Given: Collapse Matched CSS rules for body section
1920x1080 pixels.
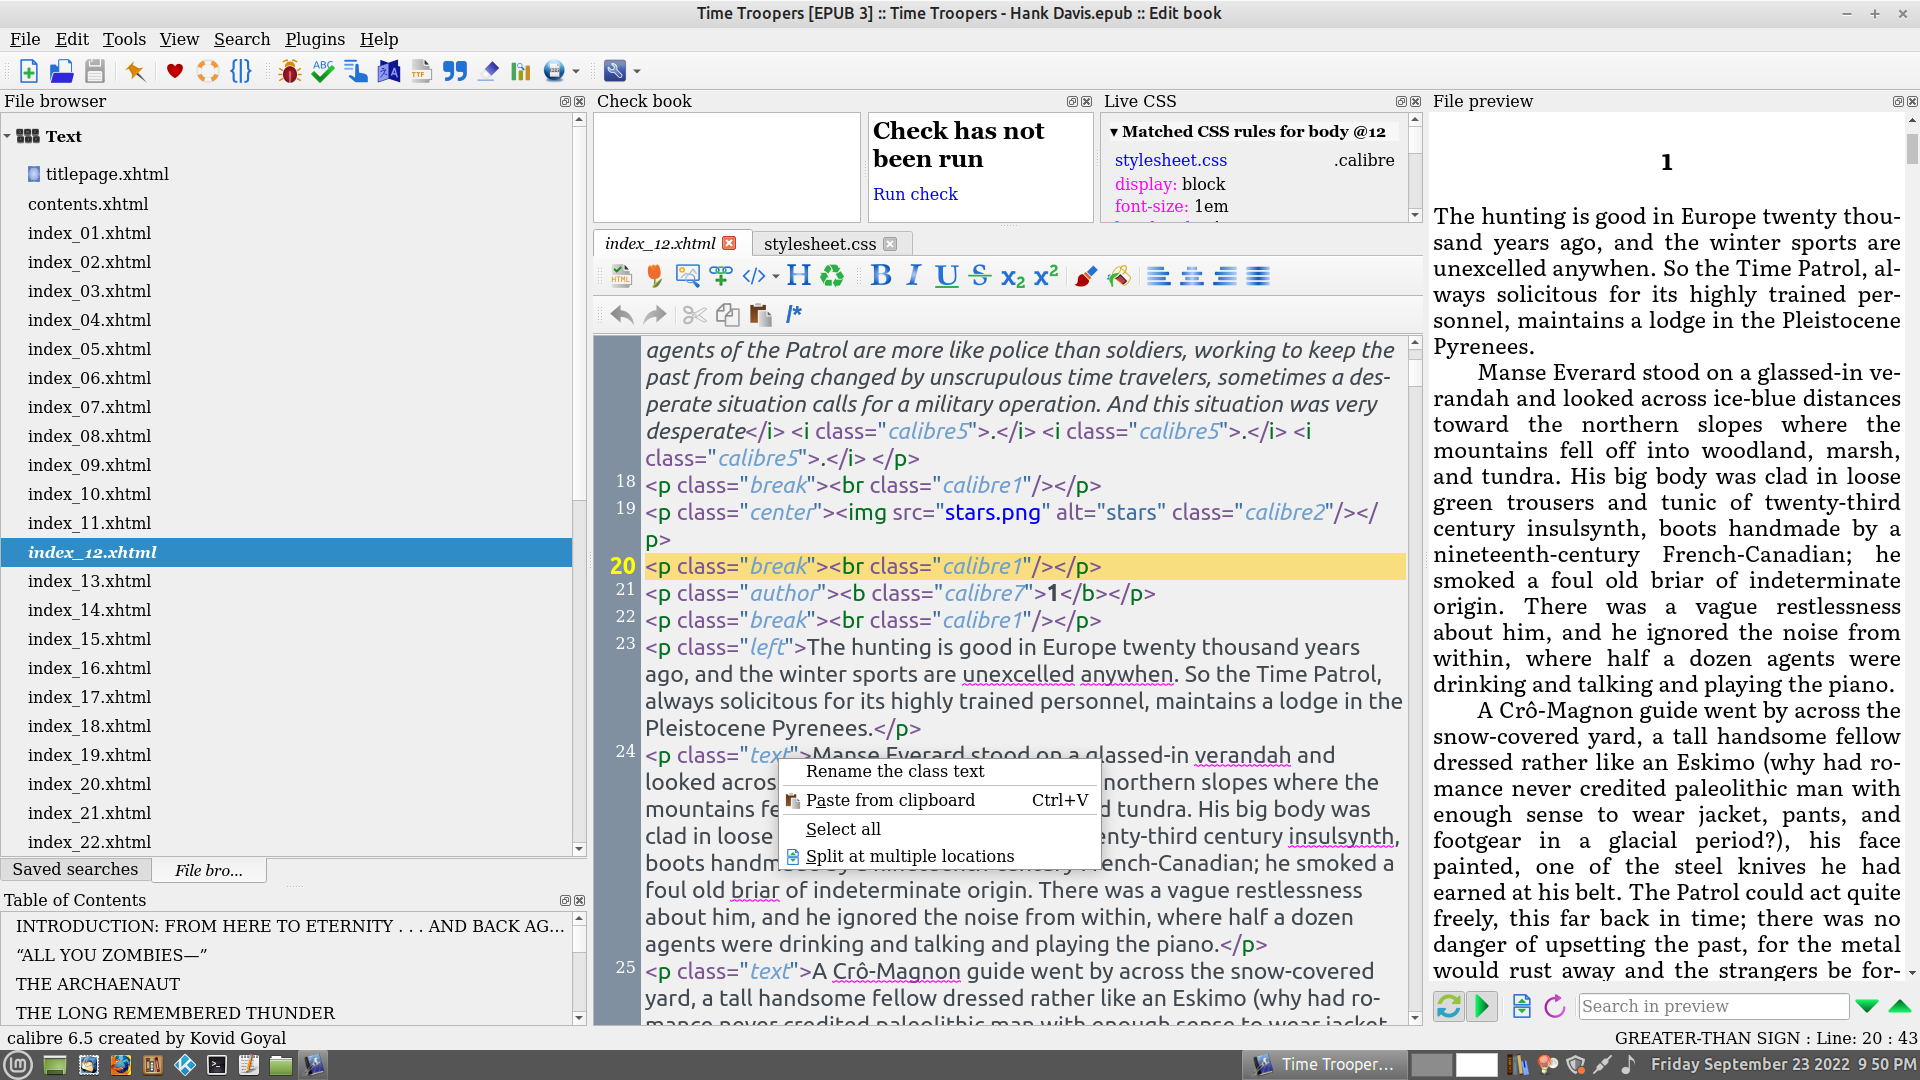Looking at the screenshot, I should (1113, 132).
